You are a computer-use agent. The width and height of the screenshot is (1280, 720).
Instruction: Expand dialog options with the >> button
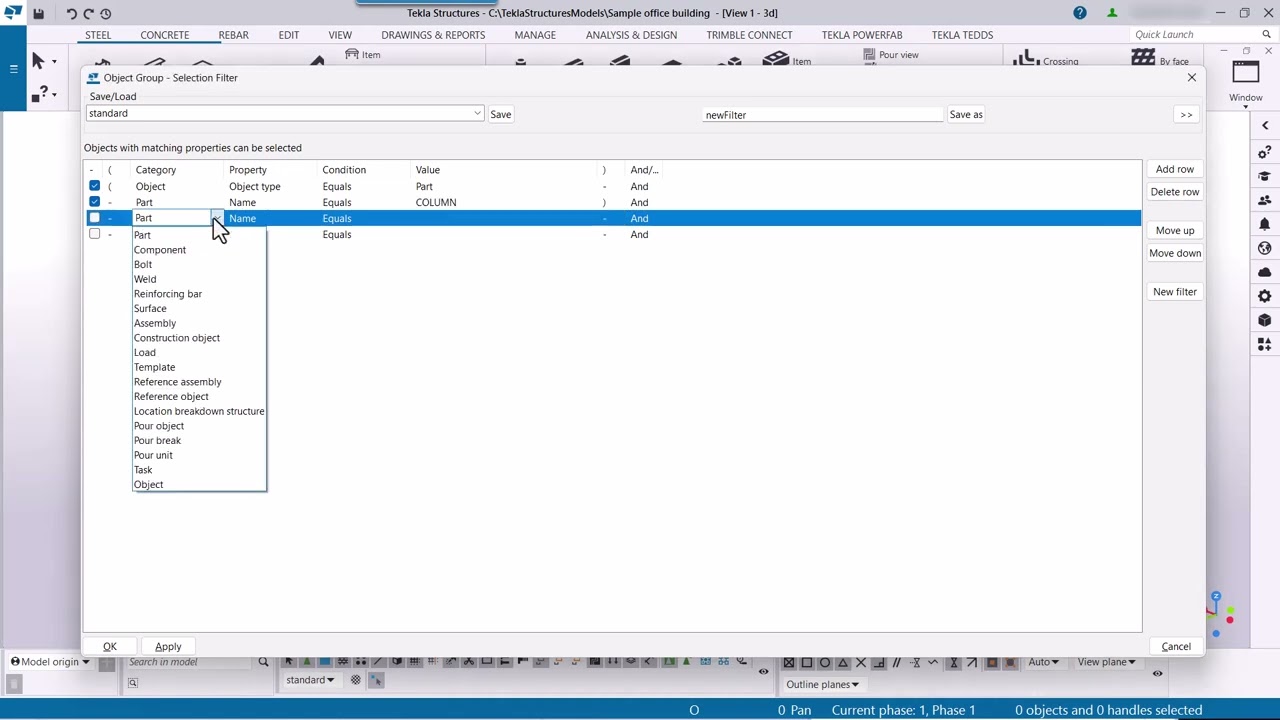coord(1186,115)
